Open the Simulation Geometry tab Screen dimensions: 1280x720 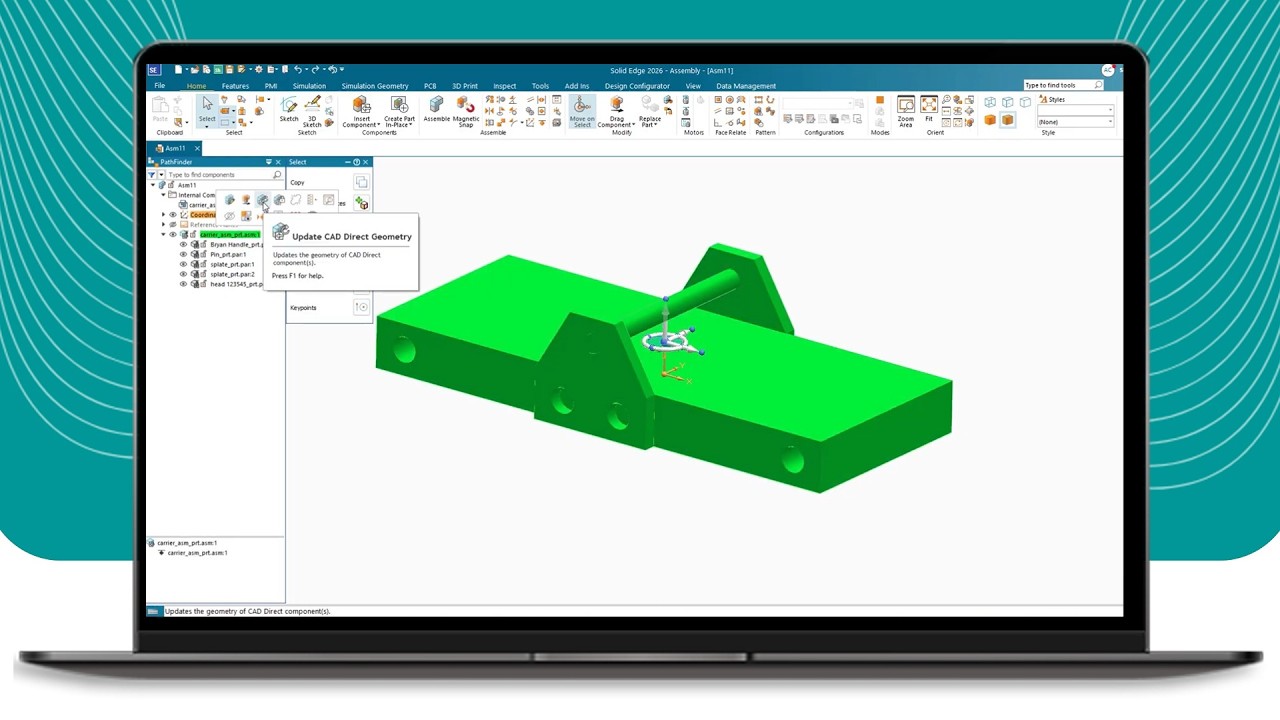(375, 86)
